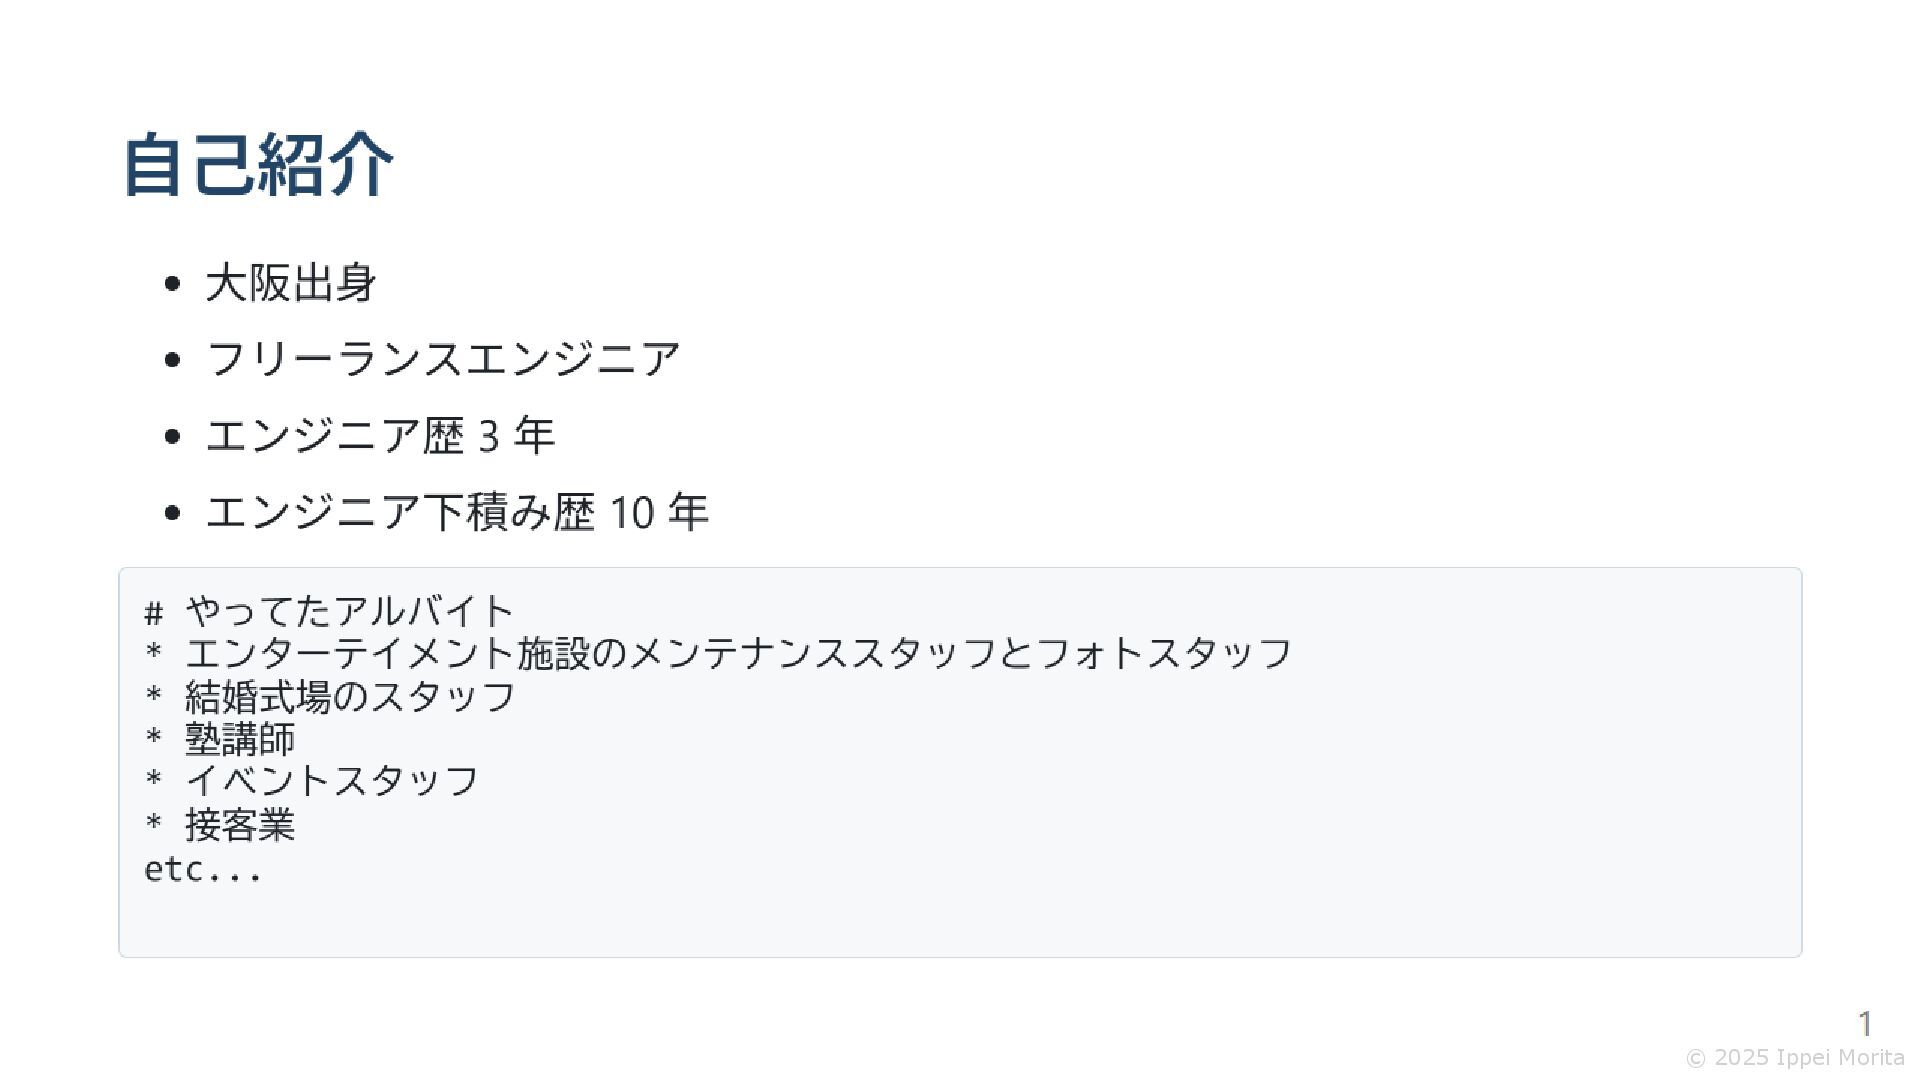Click the slide page number 1
Viewport: 1920px width, 1080px height.
click(1865, 1024)
